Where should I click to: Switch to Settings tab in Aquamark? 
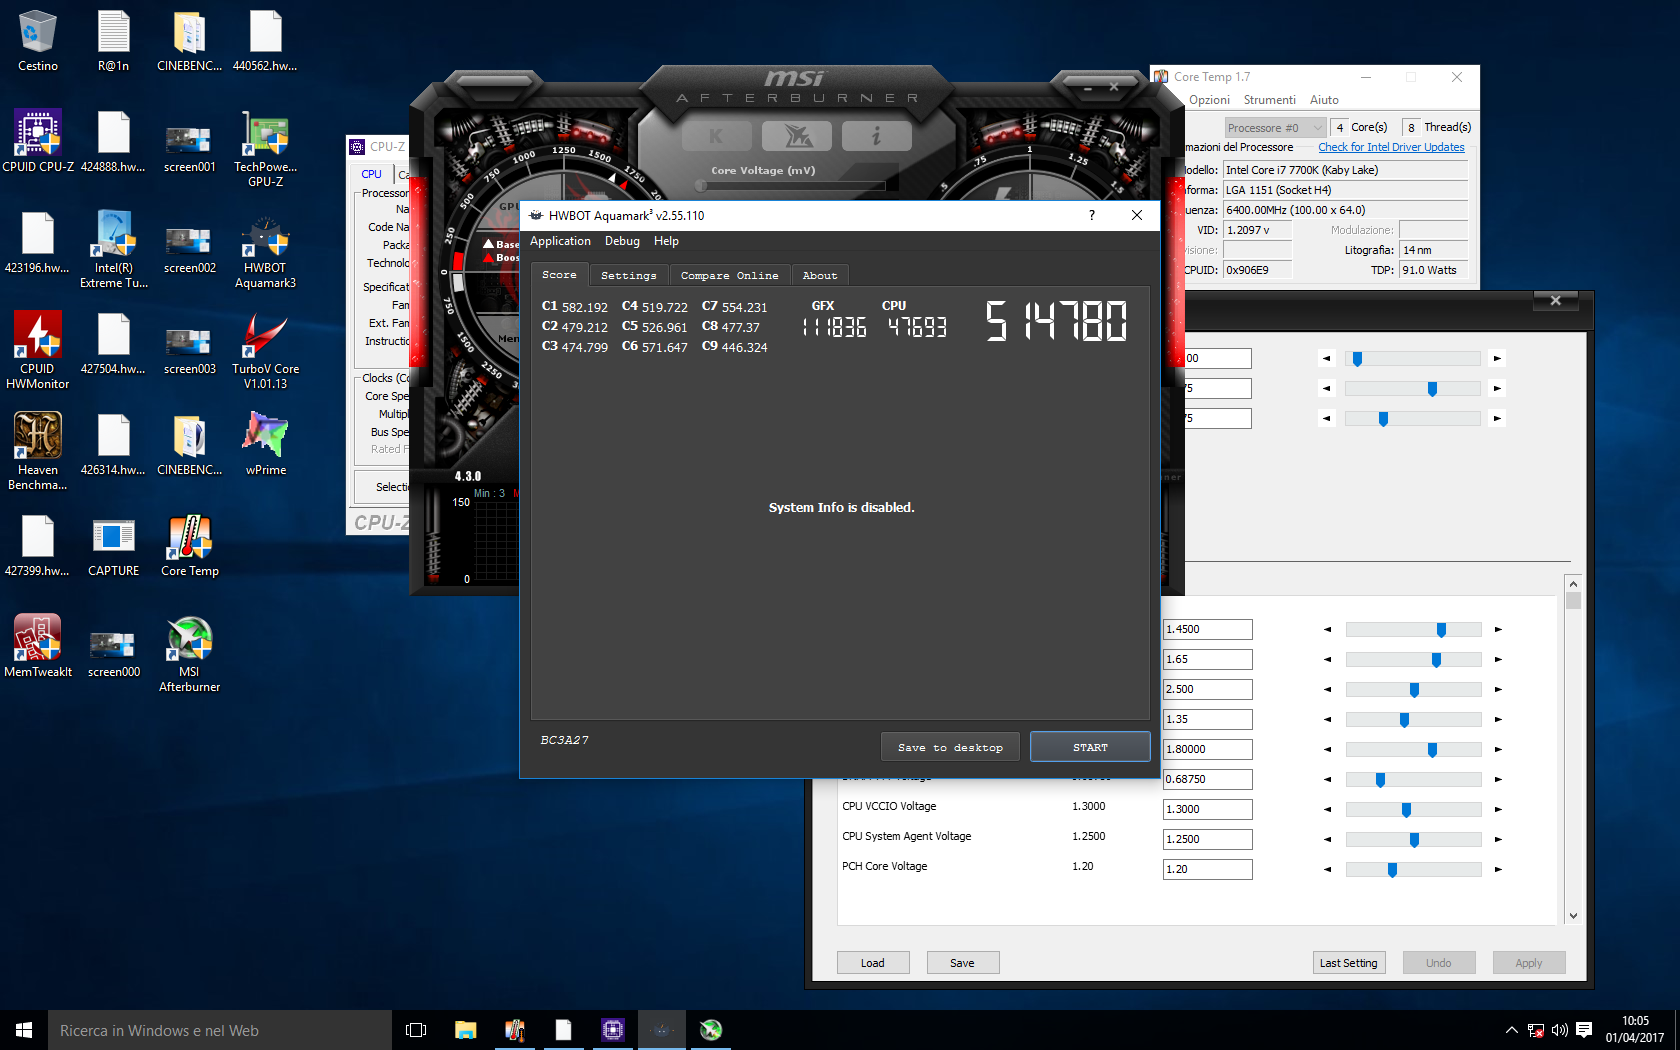coord(629,275)
